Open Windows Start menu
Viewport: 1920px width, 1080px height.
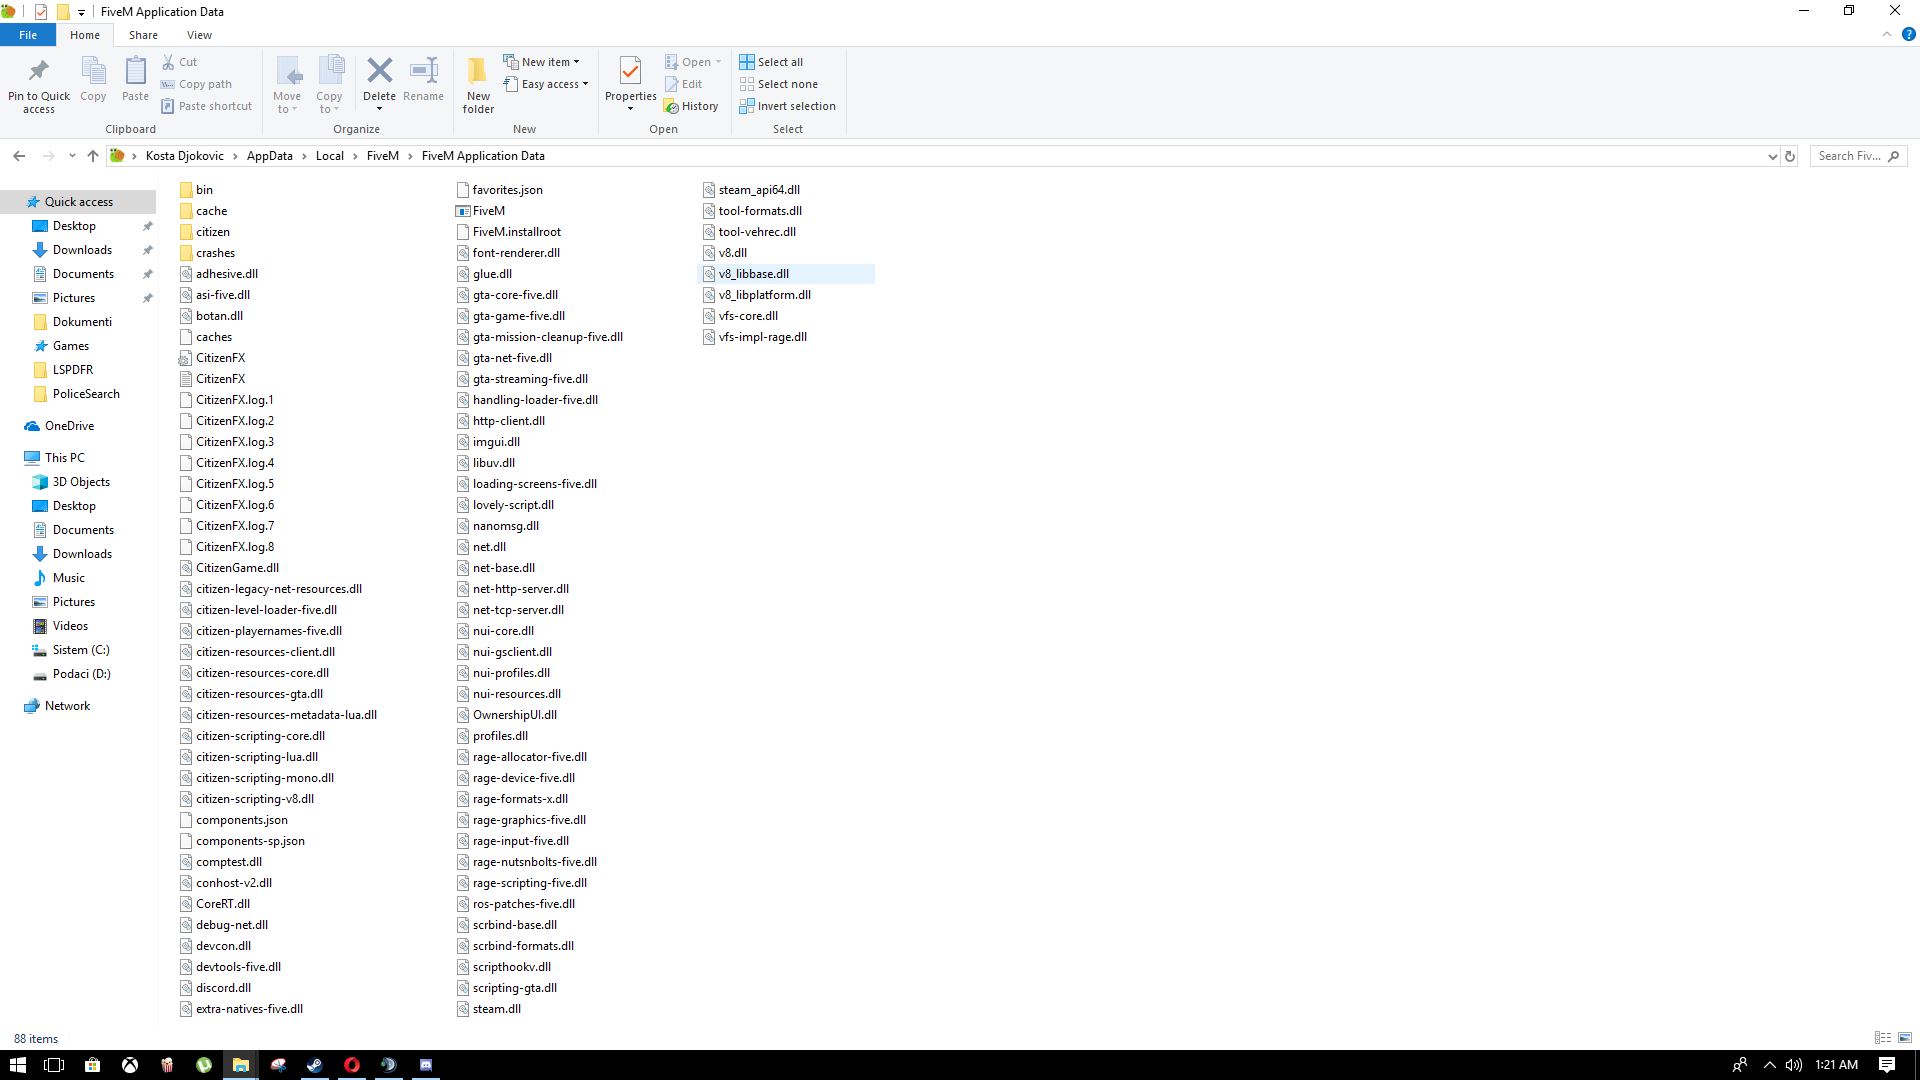tap(18, 1065)
